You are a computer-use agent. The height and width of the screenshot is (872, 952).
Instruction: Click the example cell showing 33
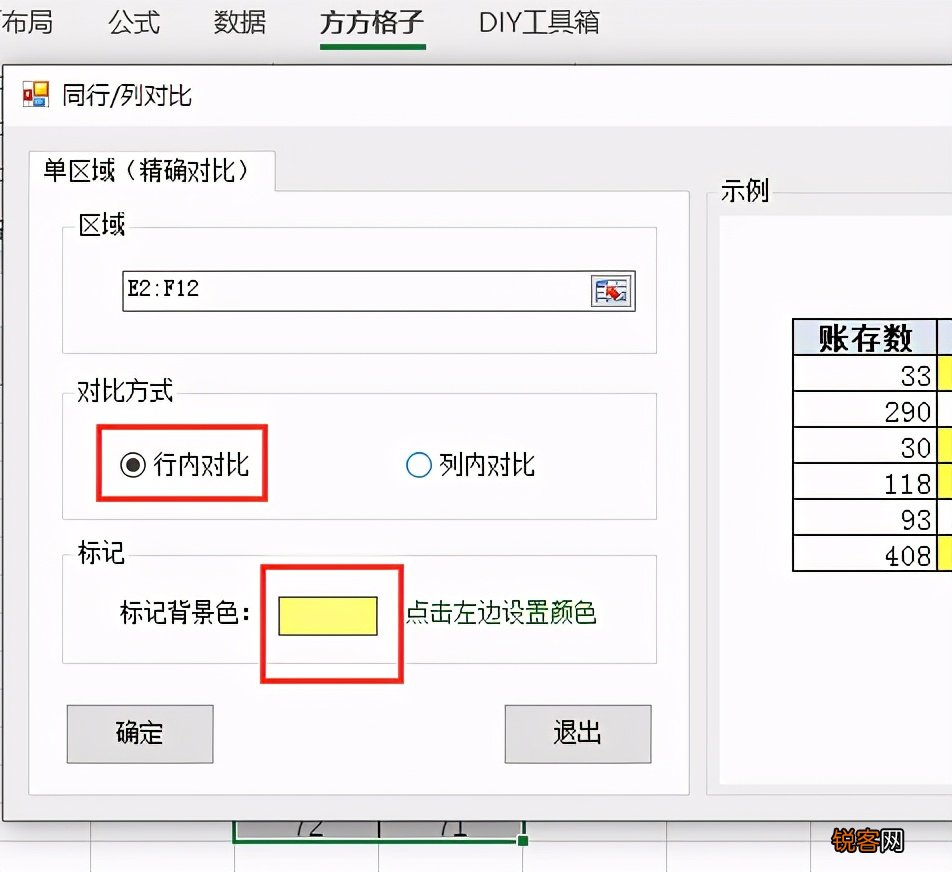coord(865,373)
